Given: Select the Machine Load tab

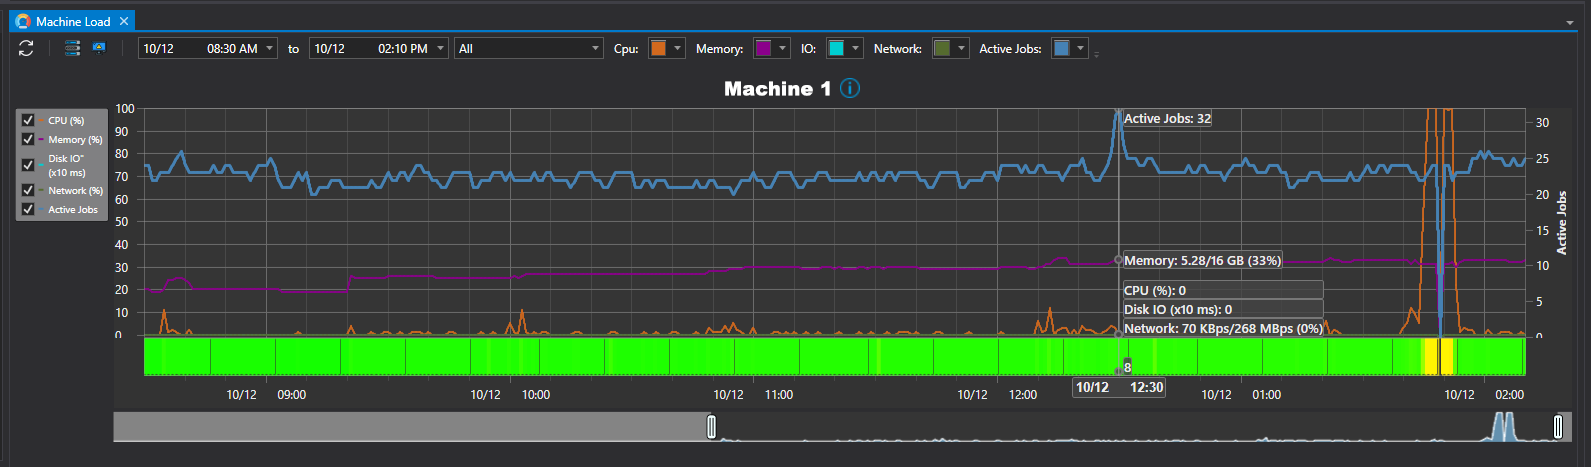Looking at the screenshot, I should [x=73, y=21].
